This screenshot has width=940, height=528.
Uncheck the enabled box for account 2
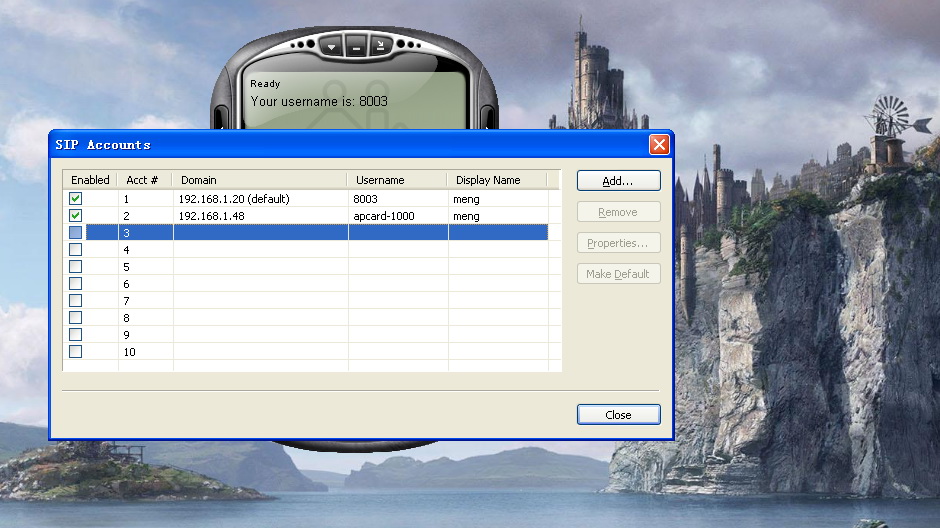pos(75,216)
